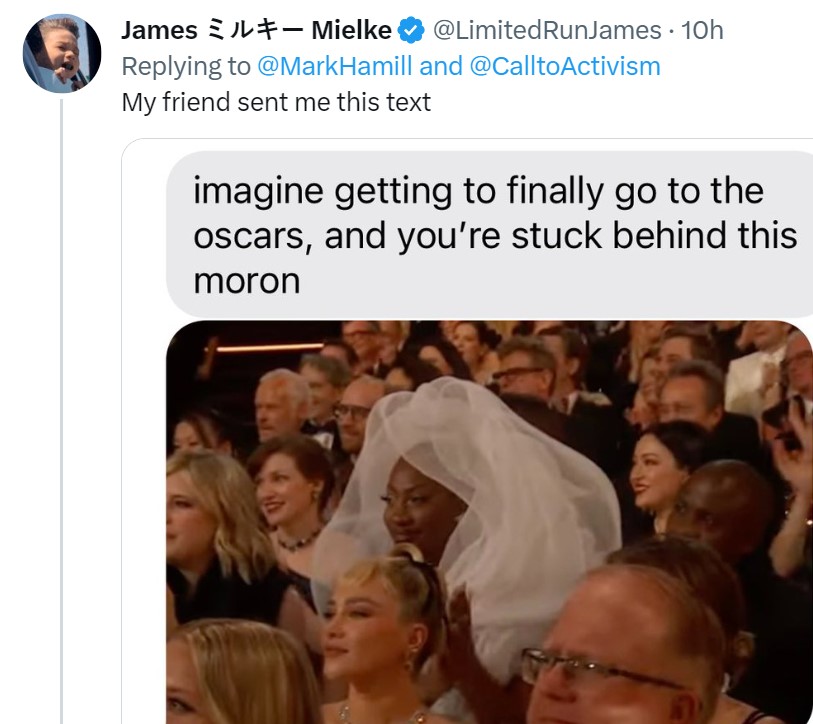This screenshot has height=724, width=813.
Task: Visit the @CalltoActivism mention link
Action: 568,67
